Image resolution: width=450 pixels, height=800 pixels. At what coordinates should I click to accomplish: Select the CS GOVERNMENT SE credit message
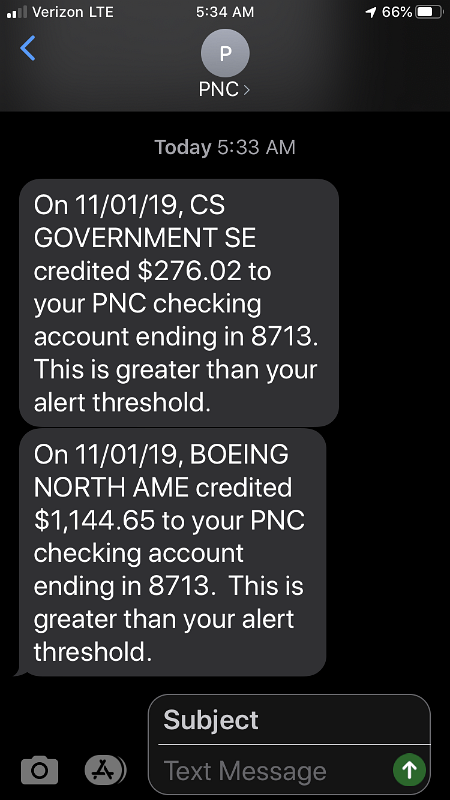[x=179, y=303]
